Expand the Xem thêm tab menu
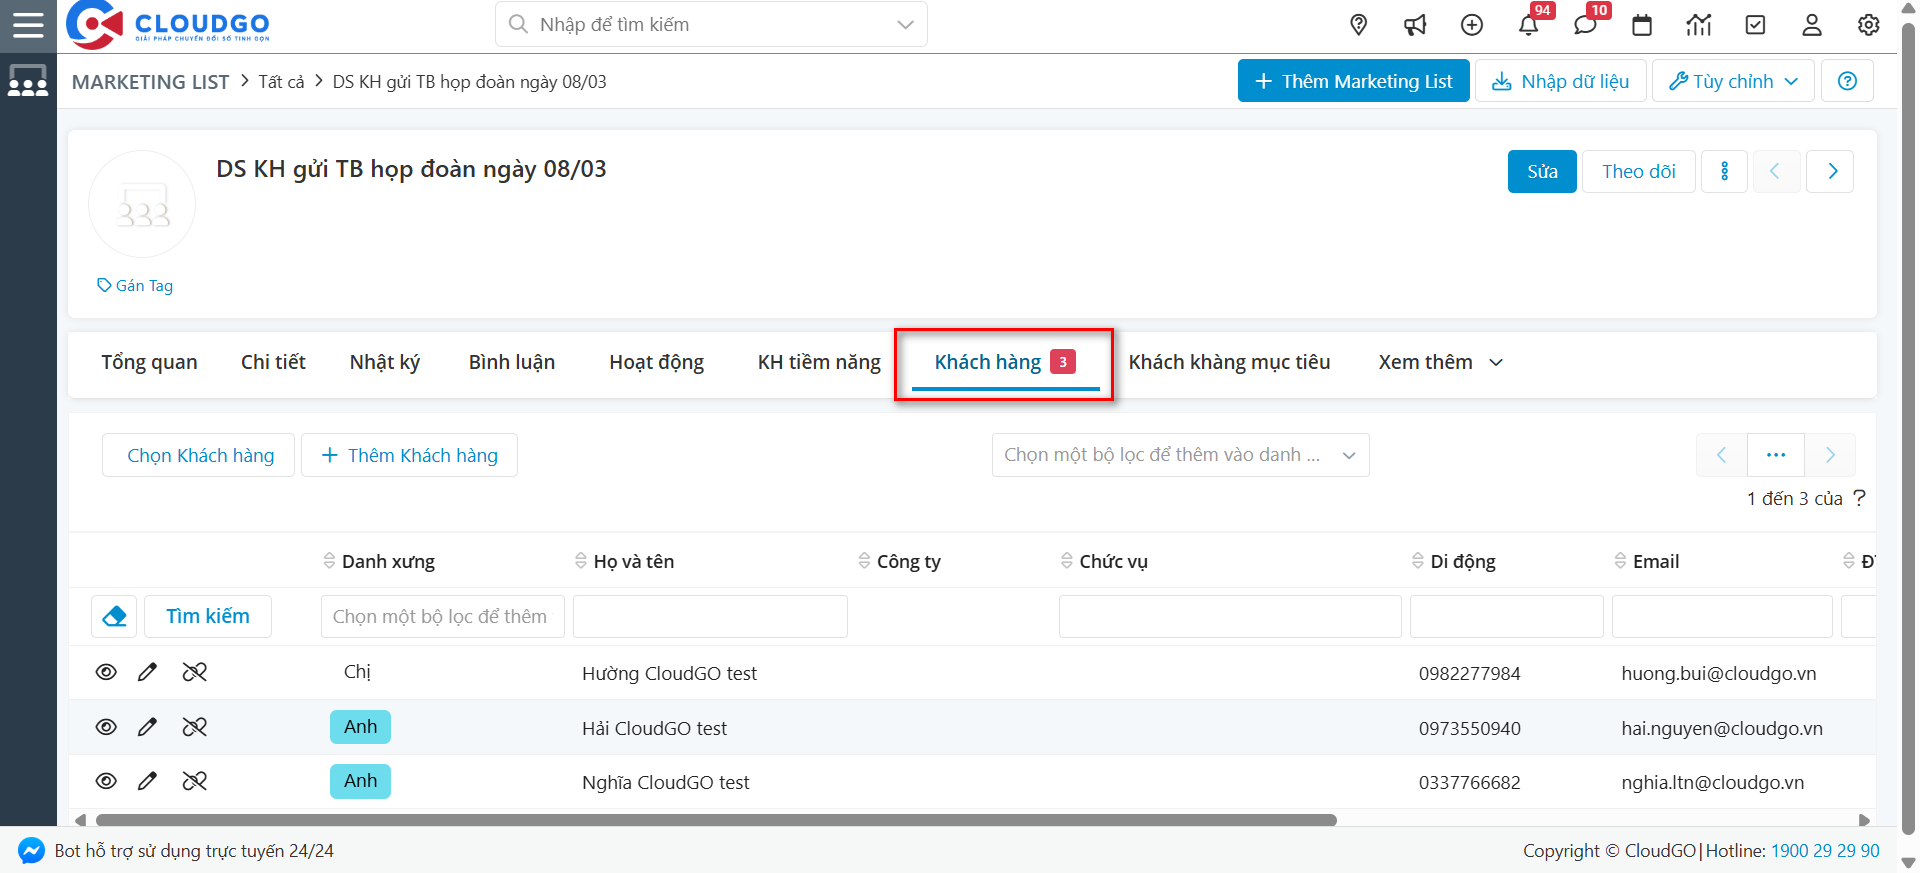 1440,362
